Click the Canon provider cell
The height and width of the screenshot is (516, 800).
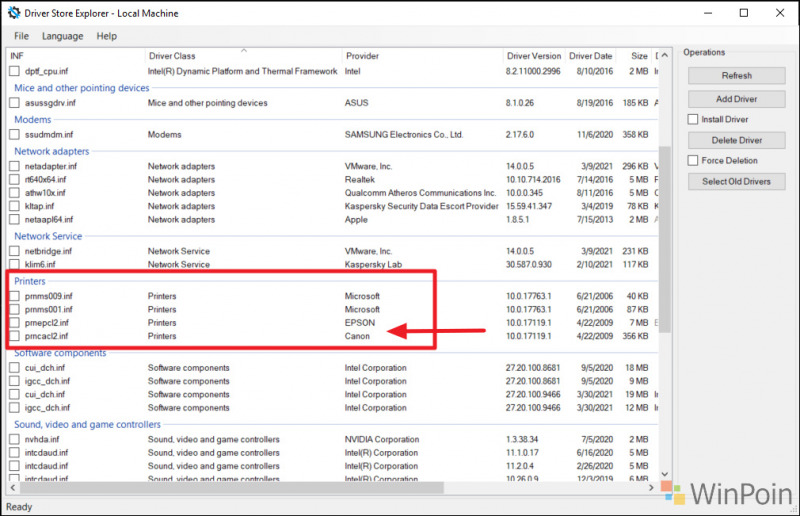[x=357, y=336]
